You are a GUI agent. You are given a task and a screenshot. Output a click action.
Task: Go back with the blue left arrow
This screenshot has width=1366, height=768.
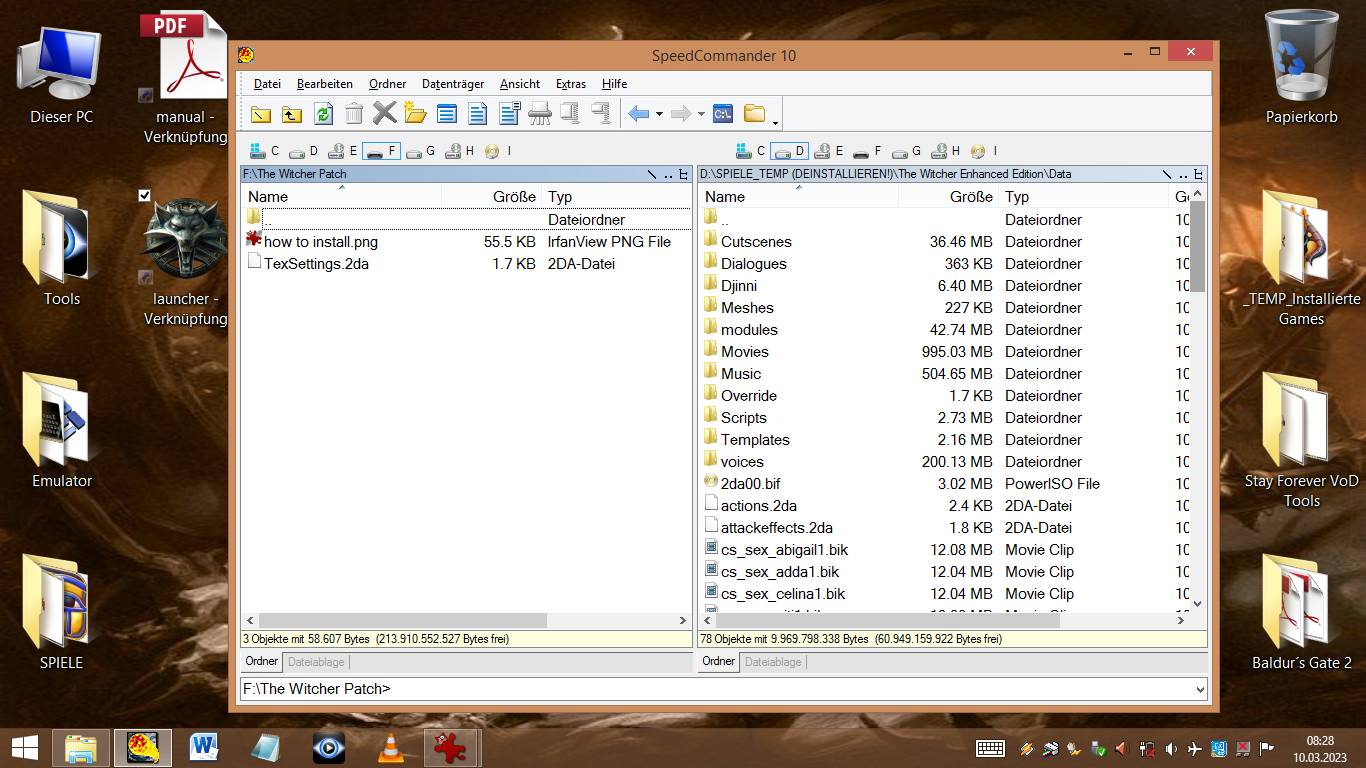pos(638,114)
